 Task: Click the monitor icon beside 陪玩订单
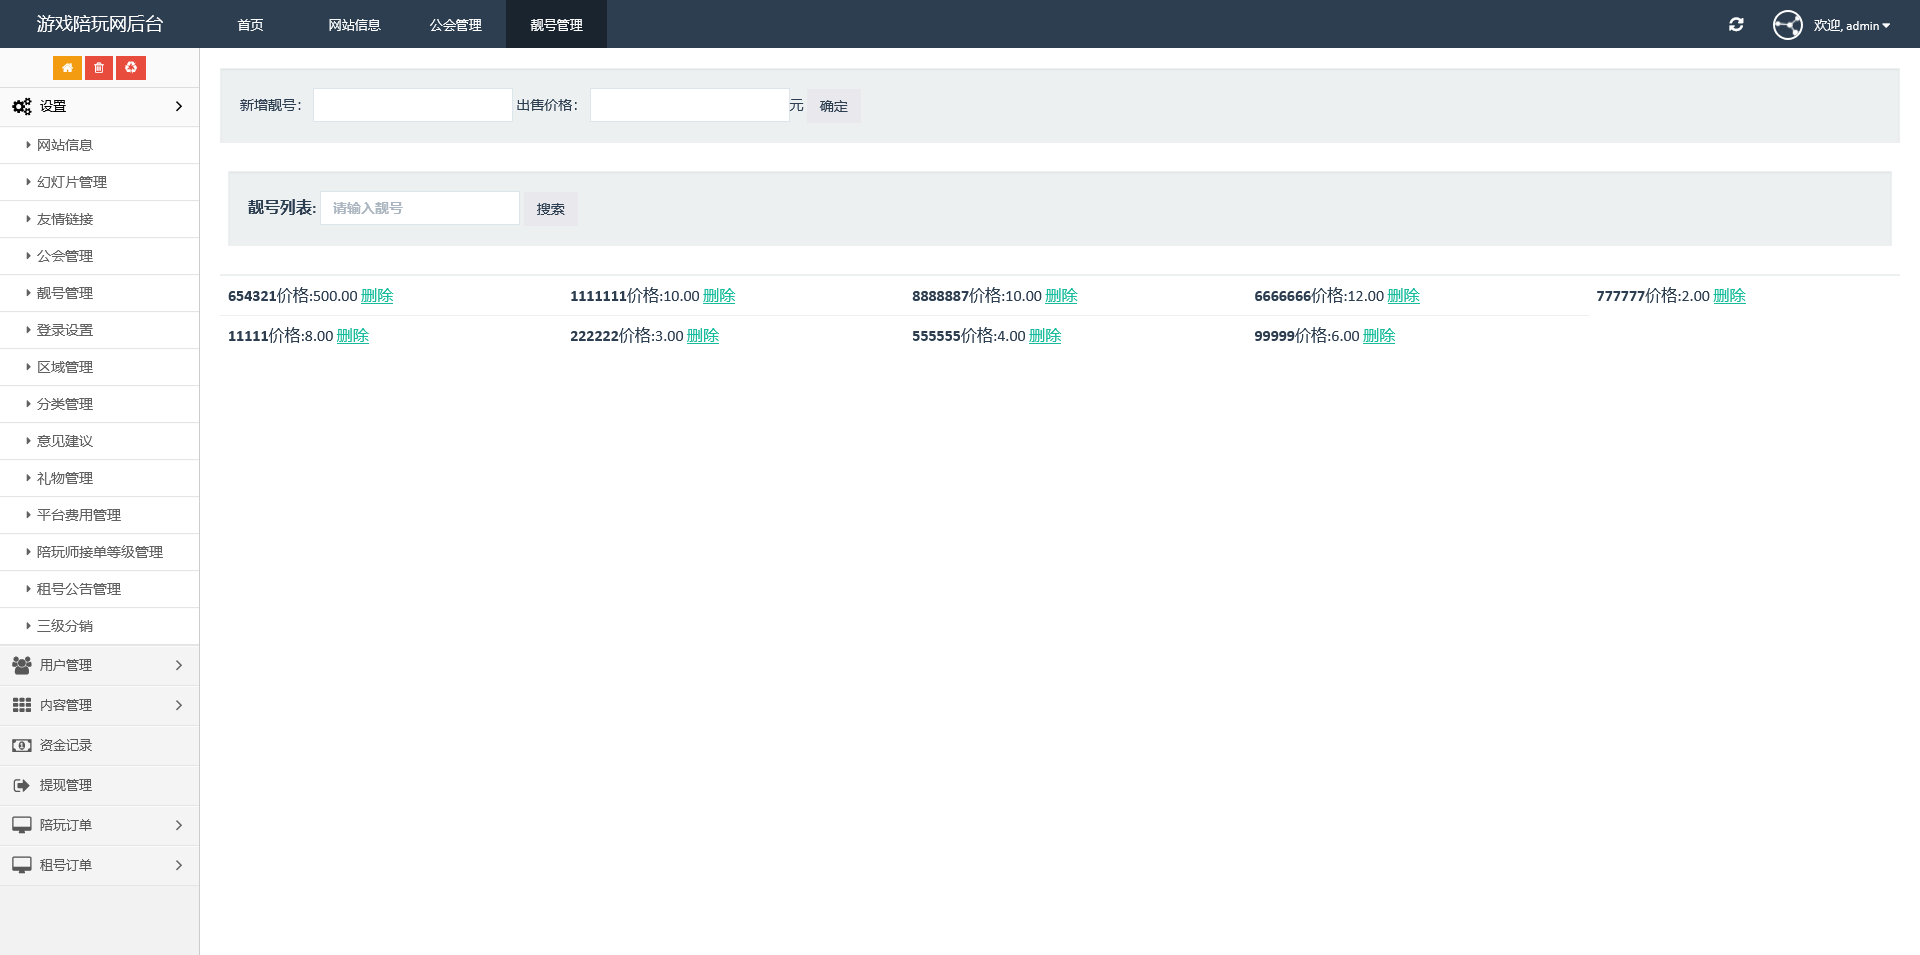(x=21, y=825)
